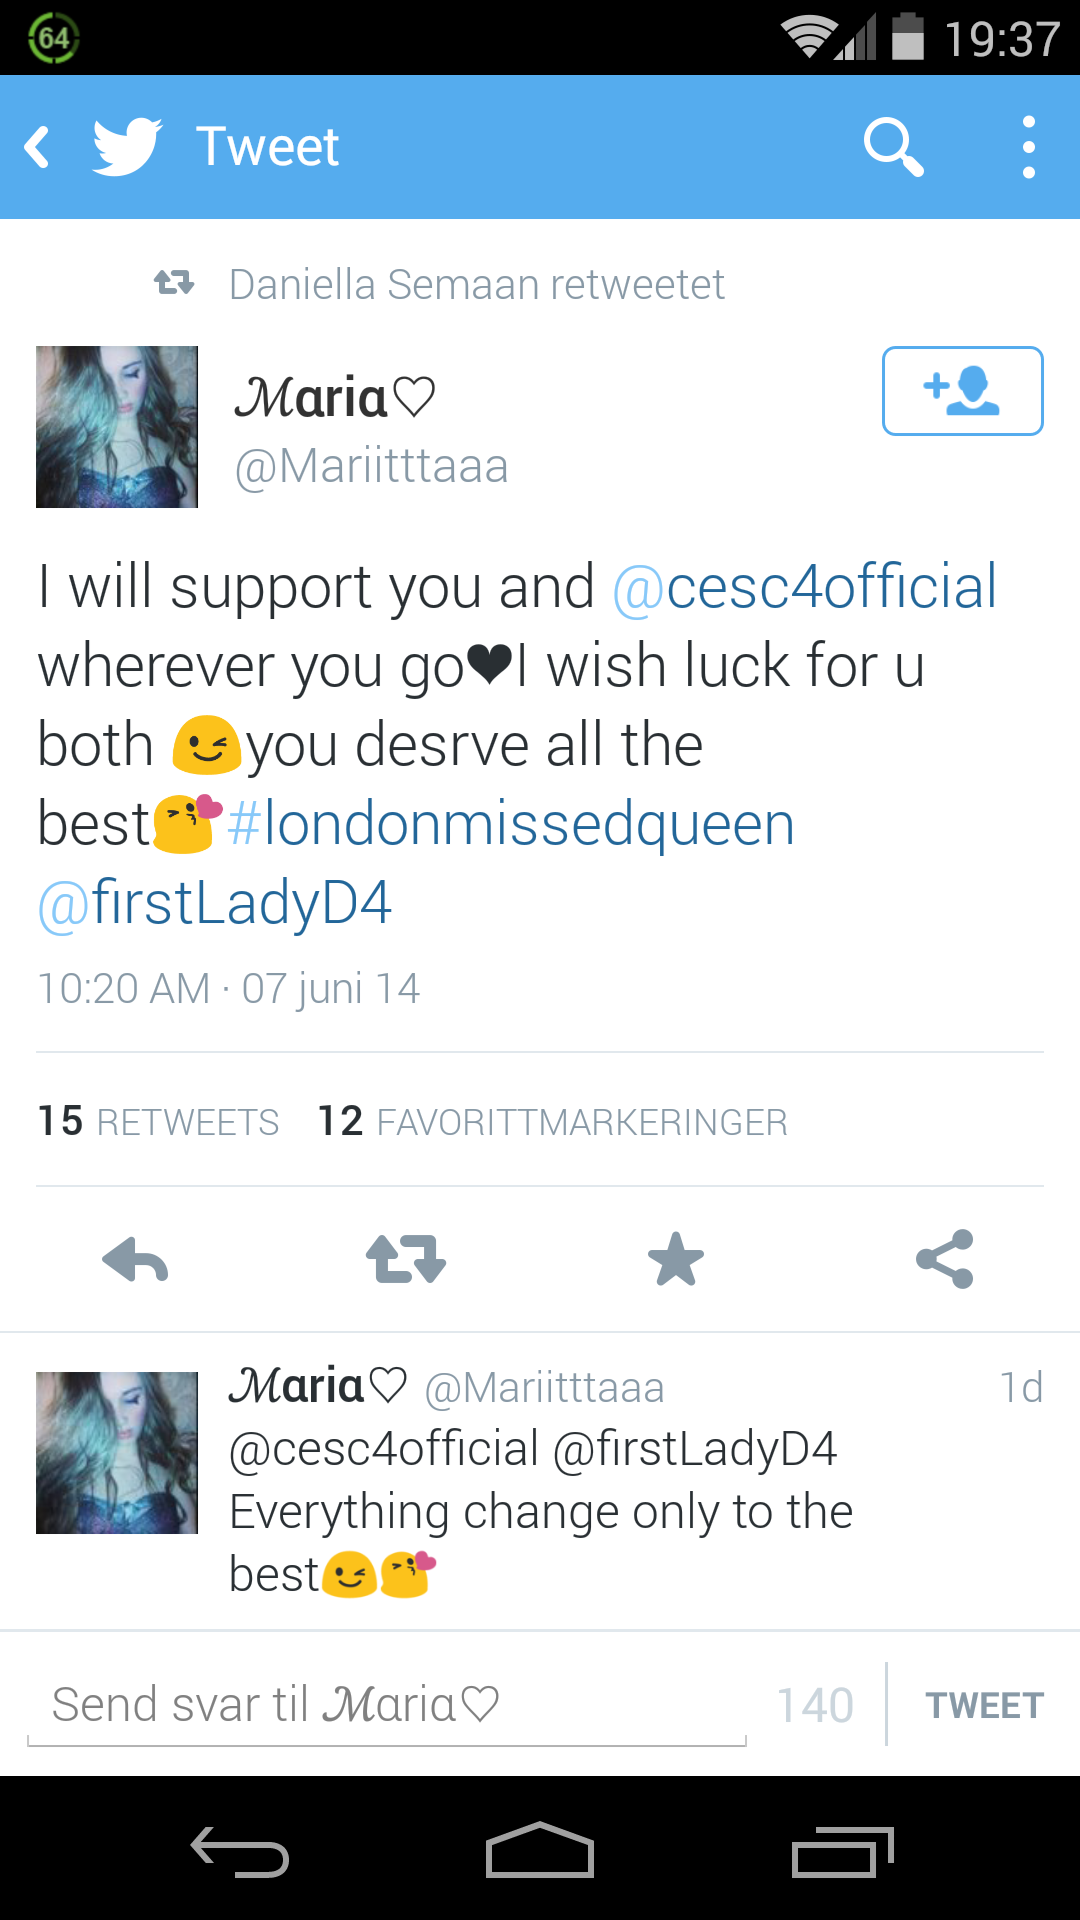Open search with the magnifier icon
Viewport: 1080px width, 1920px height.
893,147
